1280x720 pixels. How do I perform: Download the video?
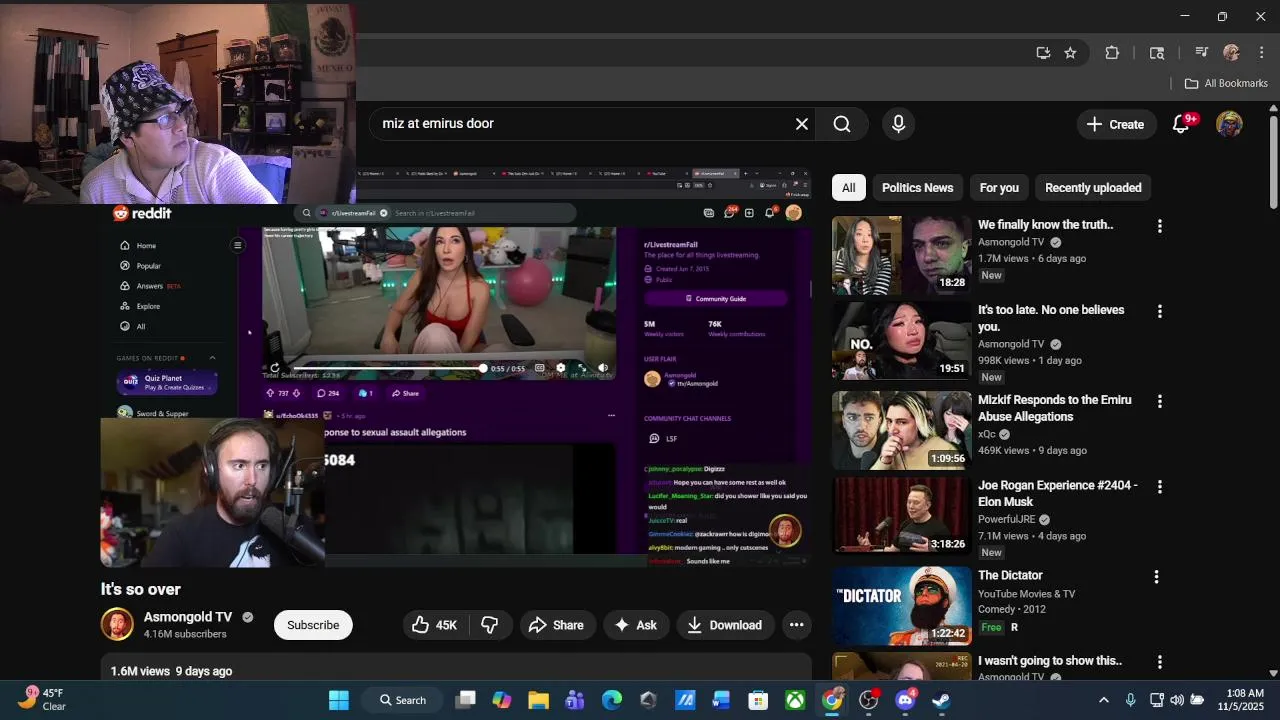point(725,625)
